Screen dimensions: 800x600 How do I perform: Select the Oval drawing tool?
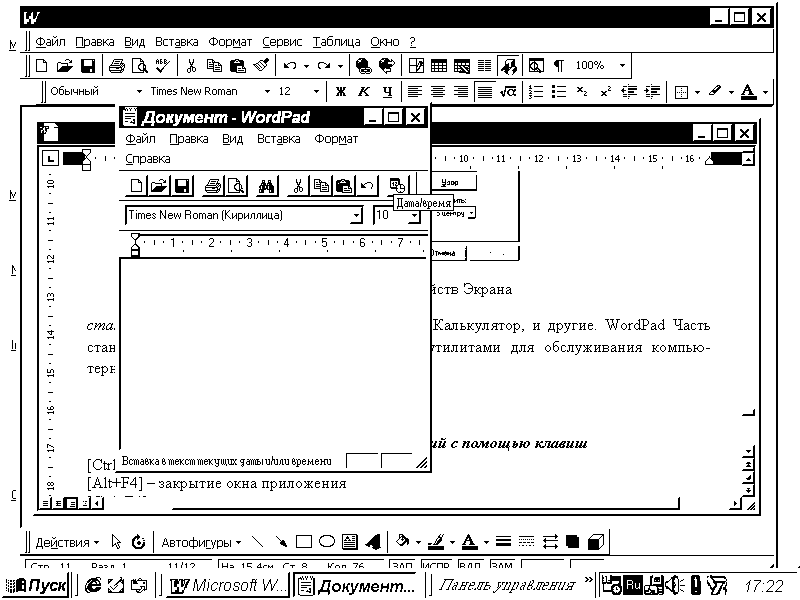(327, 541)
